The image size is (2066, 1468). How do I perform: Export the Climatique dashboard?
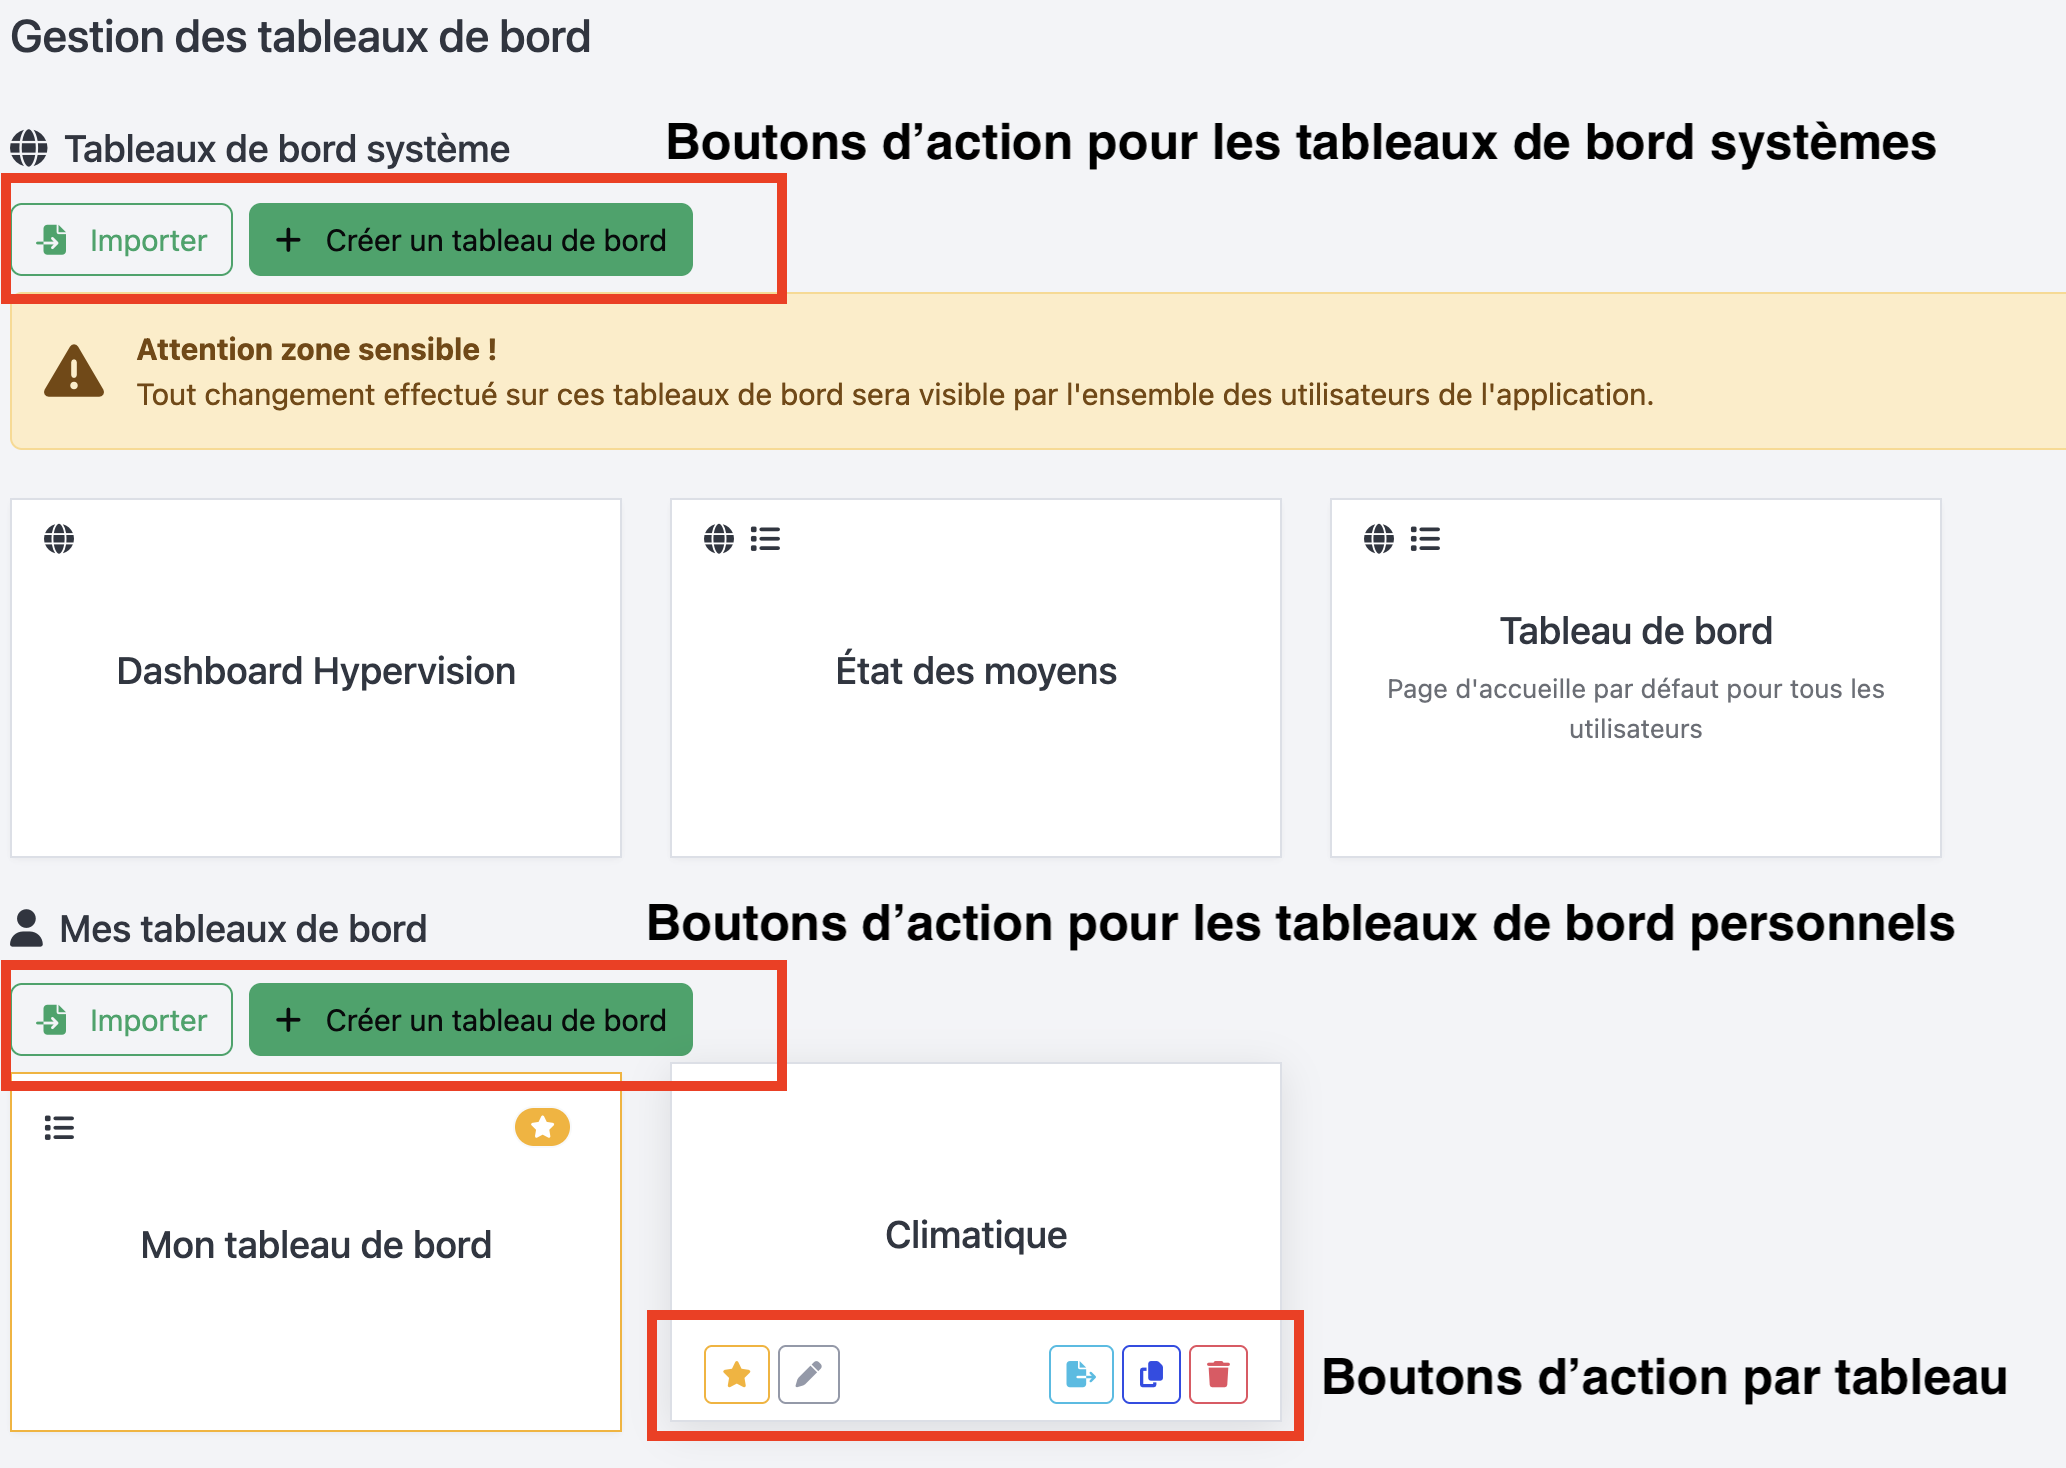point(1081,1375)
